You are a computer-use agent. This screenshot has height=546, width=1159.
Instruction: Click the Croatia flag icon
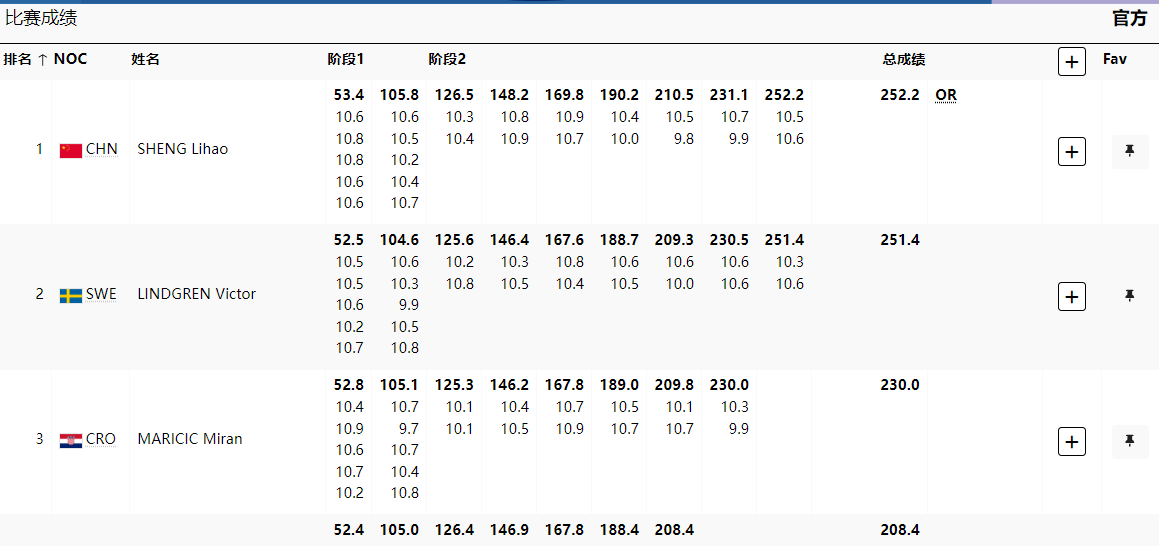tap(70, 440)
